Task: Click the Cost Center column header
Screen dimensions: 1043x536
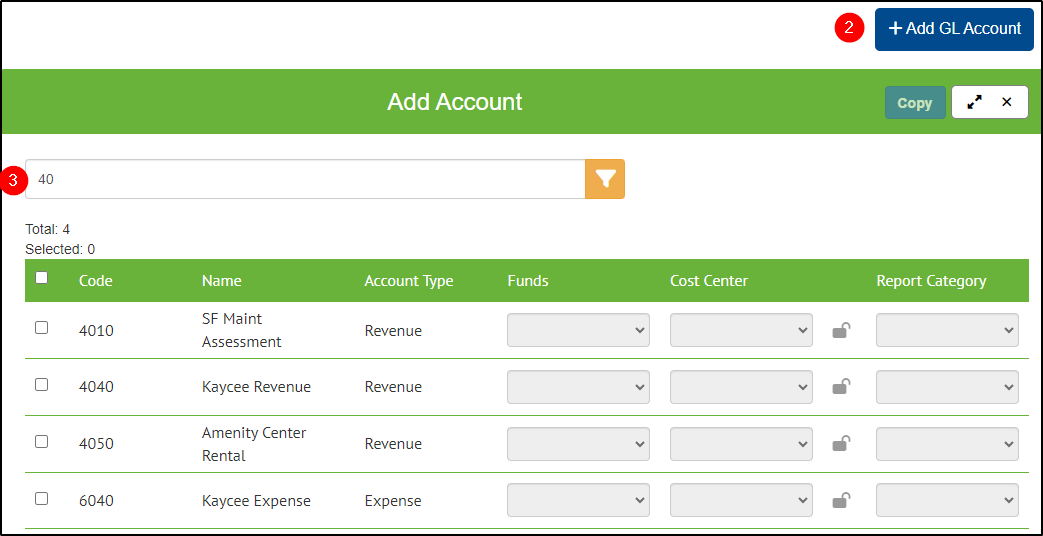Action: point(708,281)
